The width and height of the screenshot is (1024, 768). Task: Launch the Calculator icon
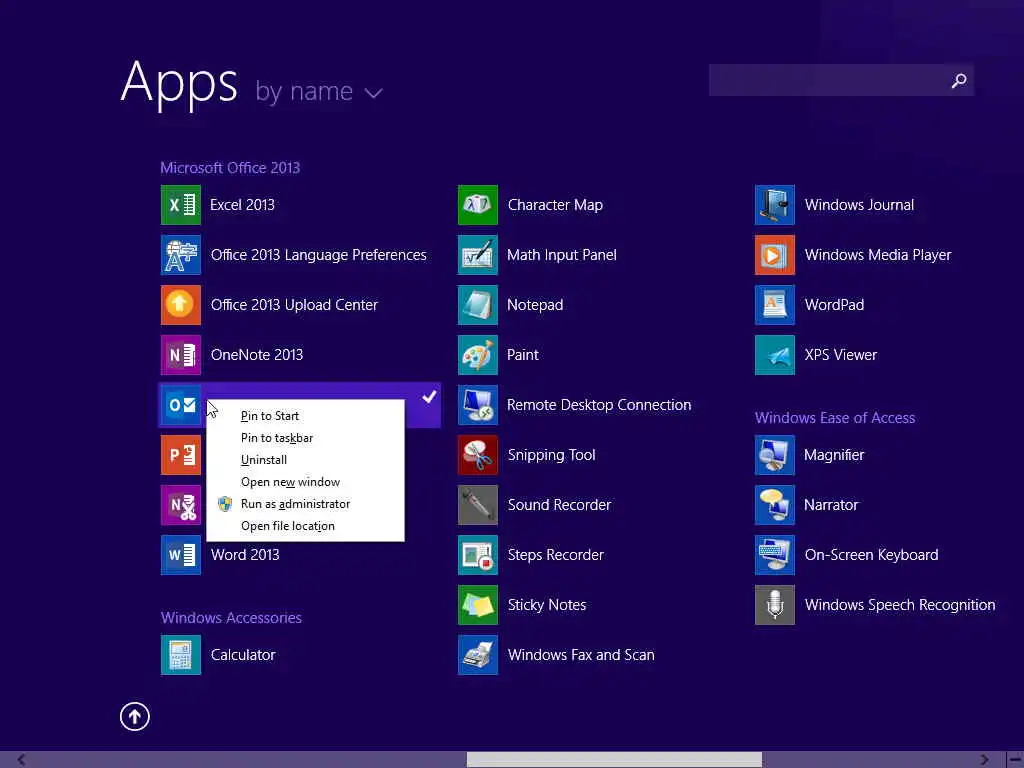[x=181, y=655]
